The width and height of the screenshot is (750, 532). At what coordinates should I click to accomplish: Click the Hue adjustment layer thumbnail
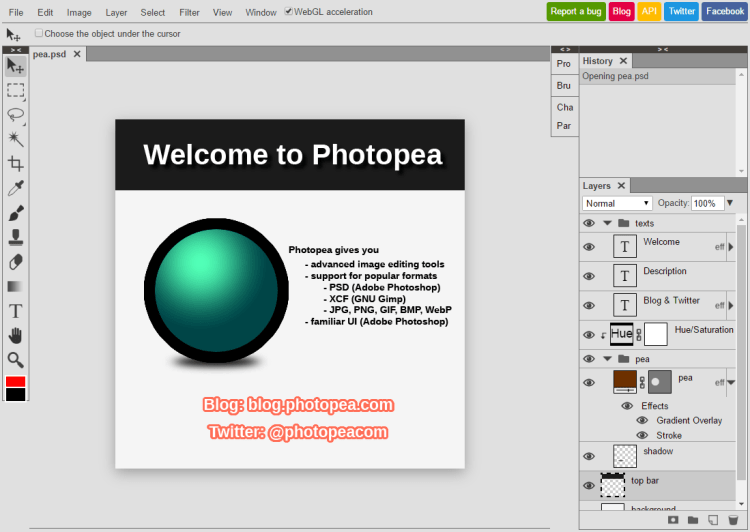[621, 334]
